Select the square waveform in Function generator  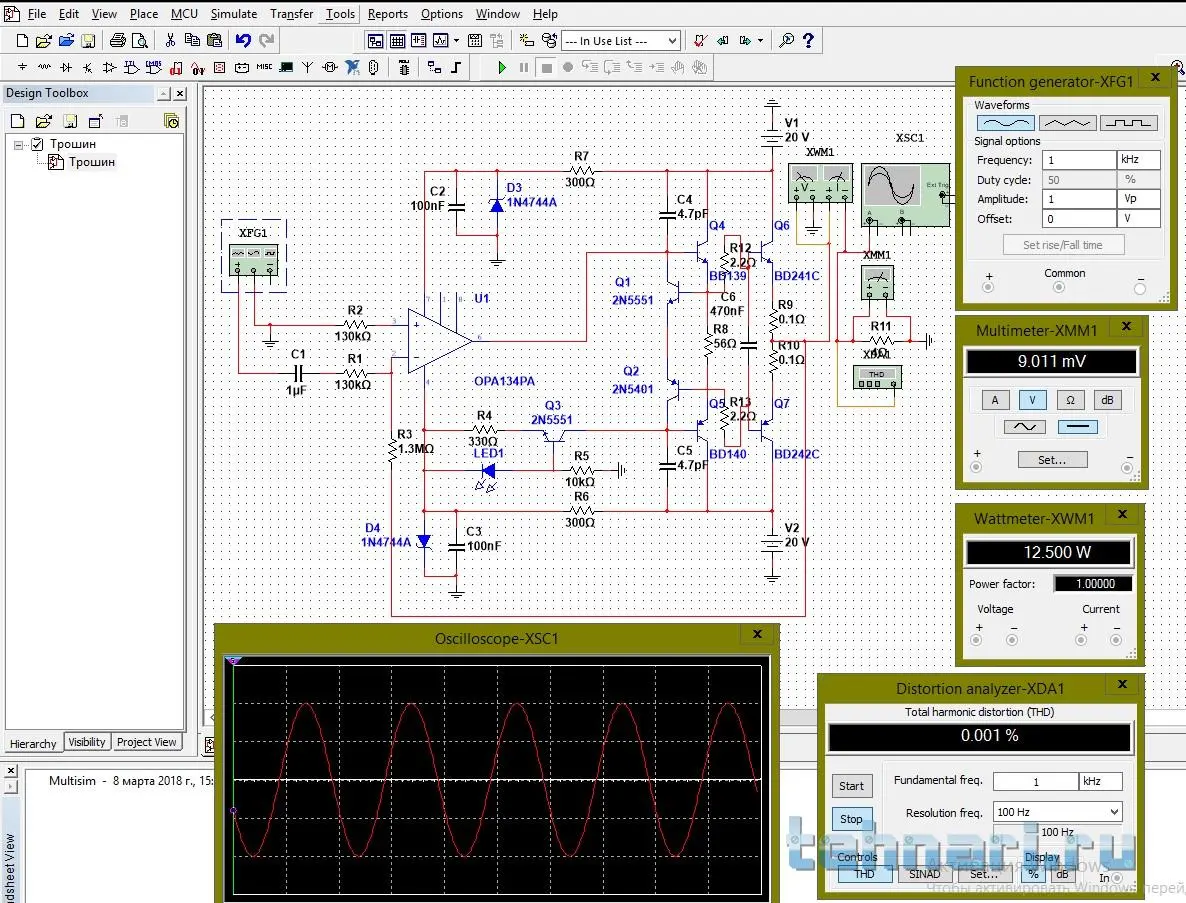pyautogui.click(x=1129, y=123)
